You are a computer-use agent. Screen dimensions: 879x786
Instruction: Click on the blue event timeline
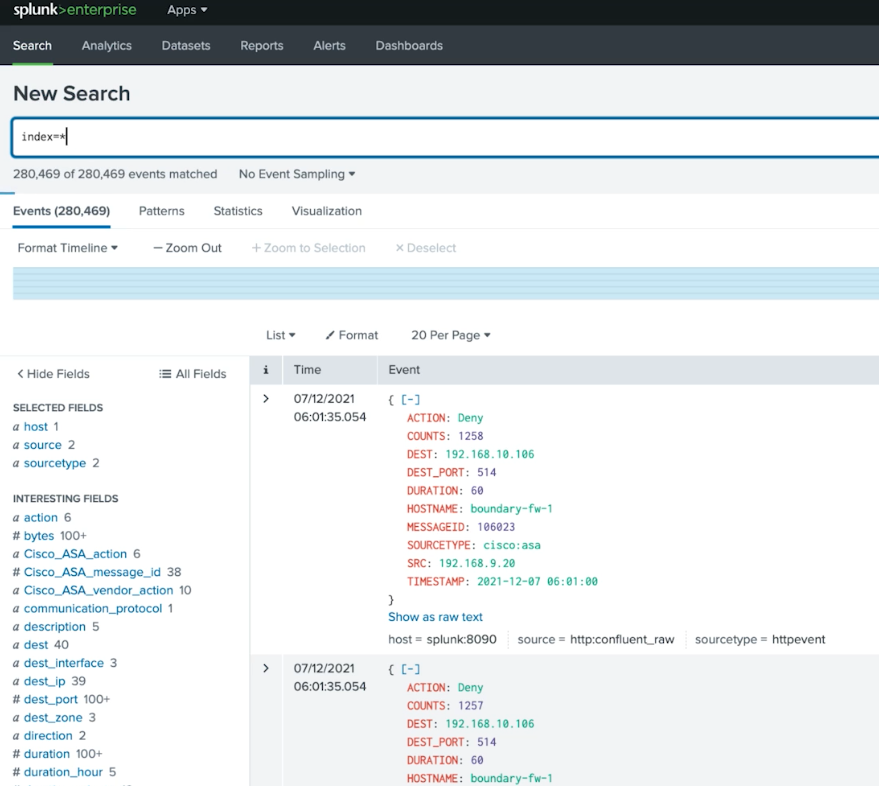tap(446, 284)
